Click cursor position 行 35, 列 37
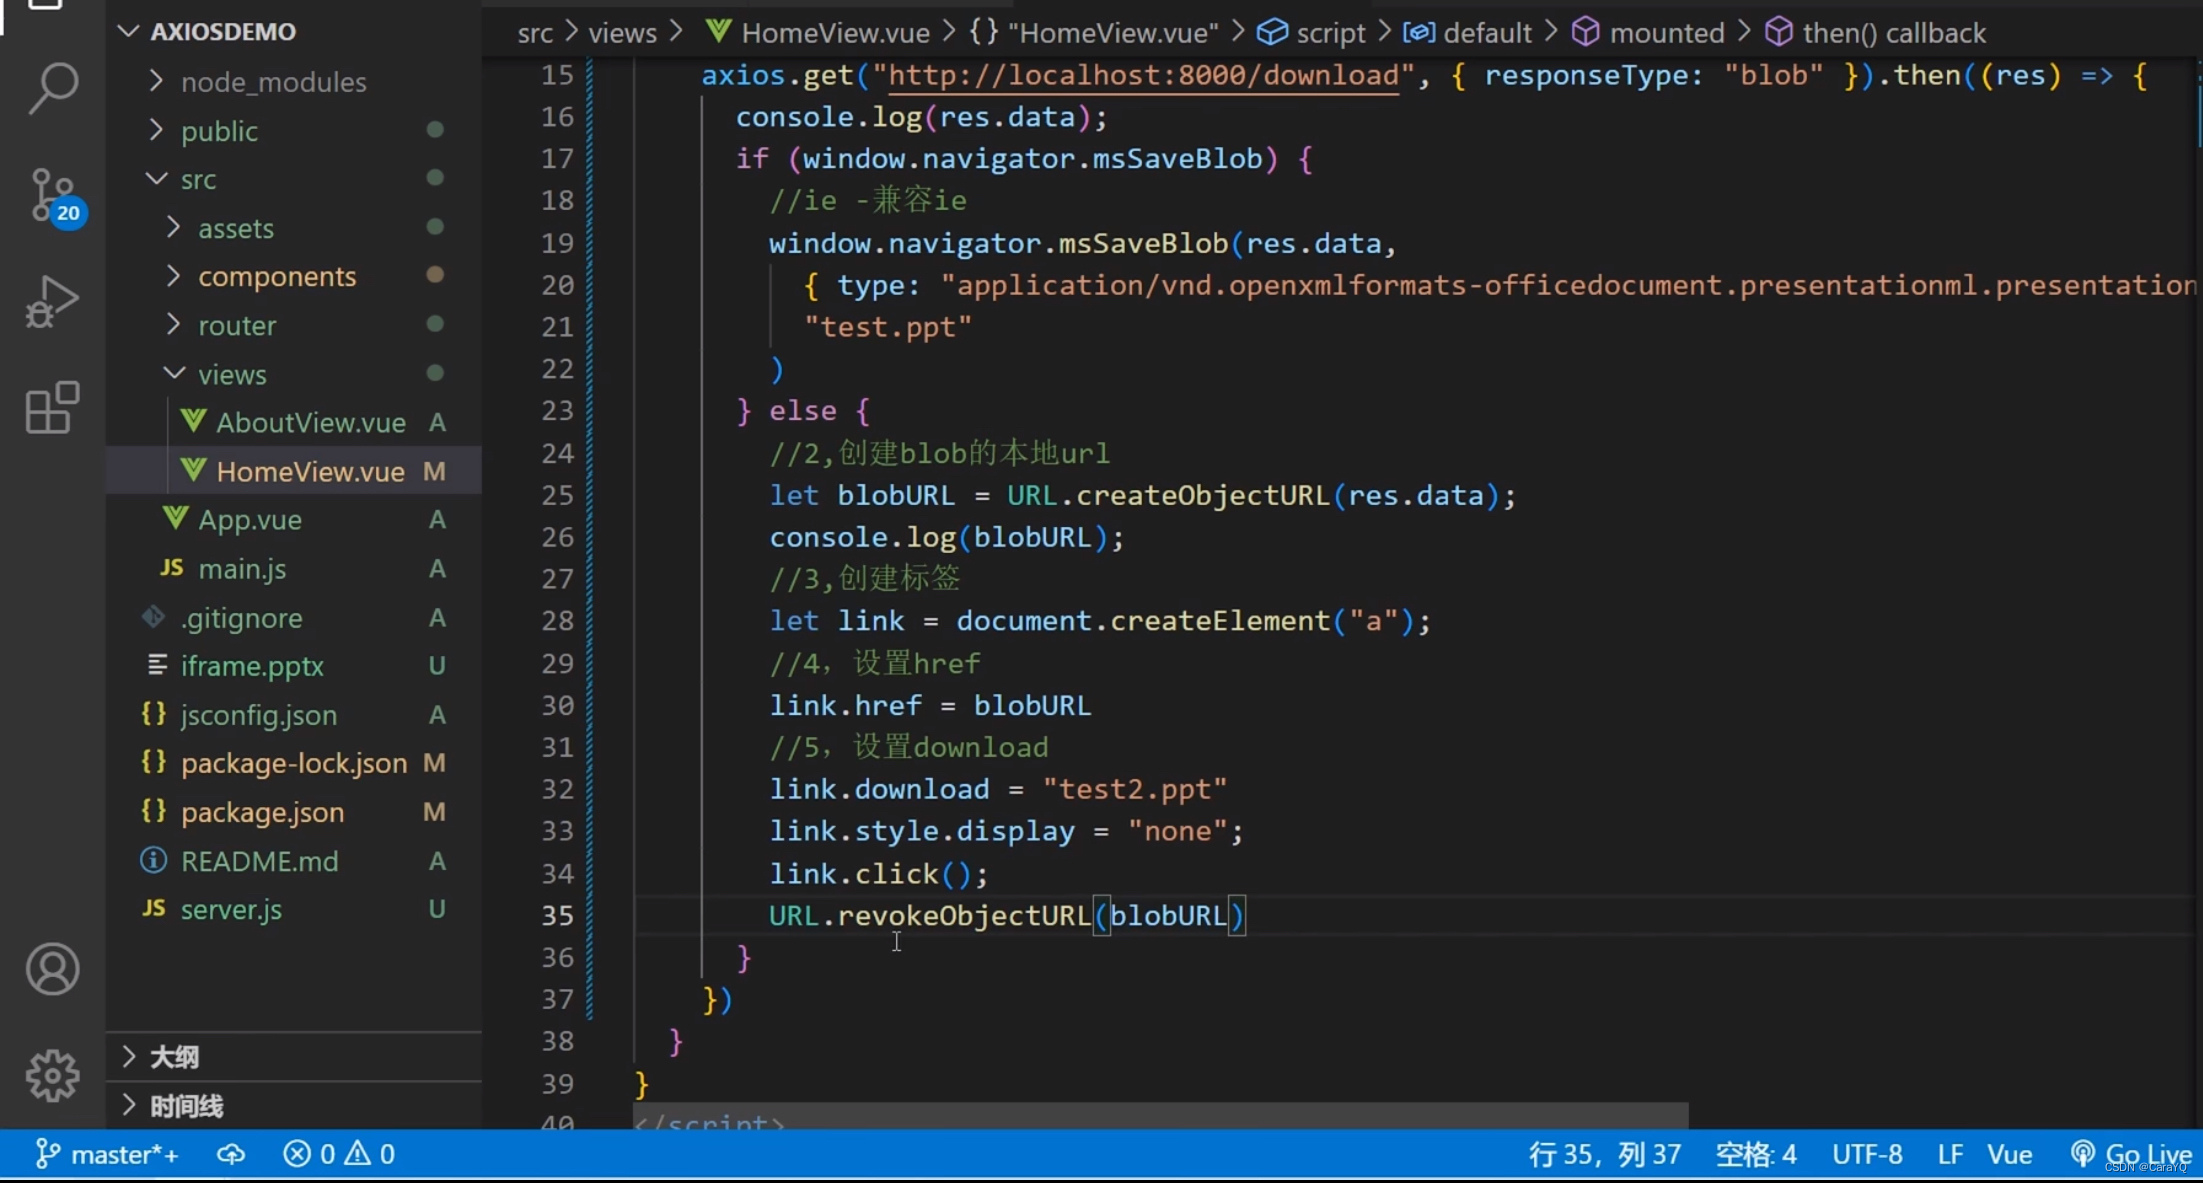Screen dimensions: 2203x1183 click(1605, 1155)
